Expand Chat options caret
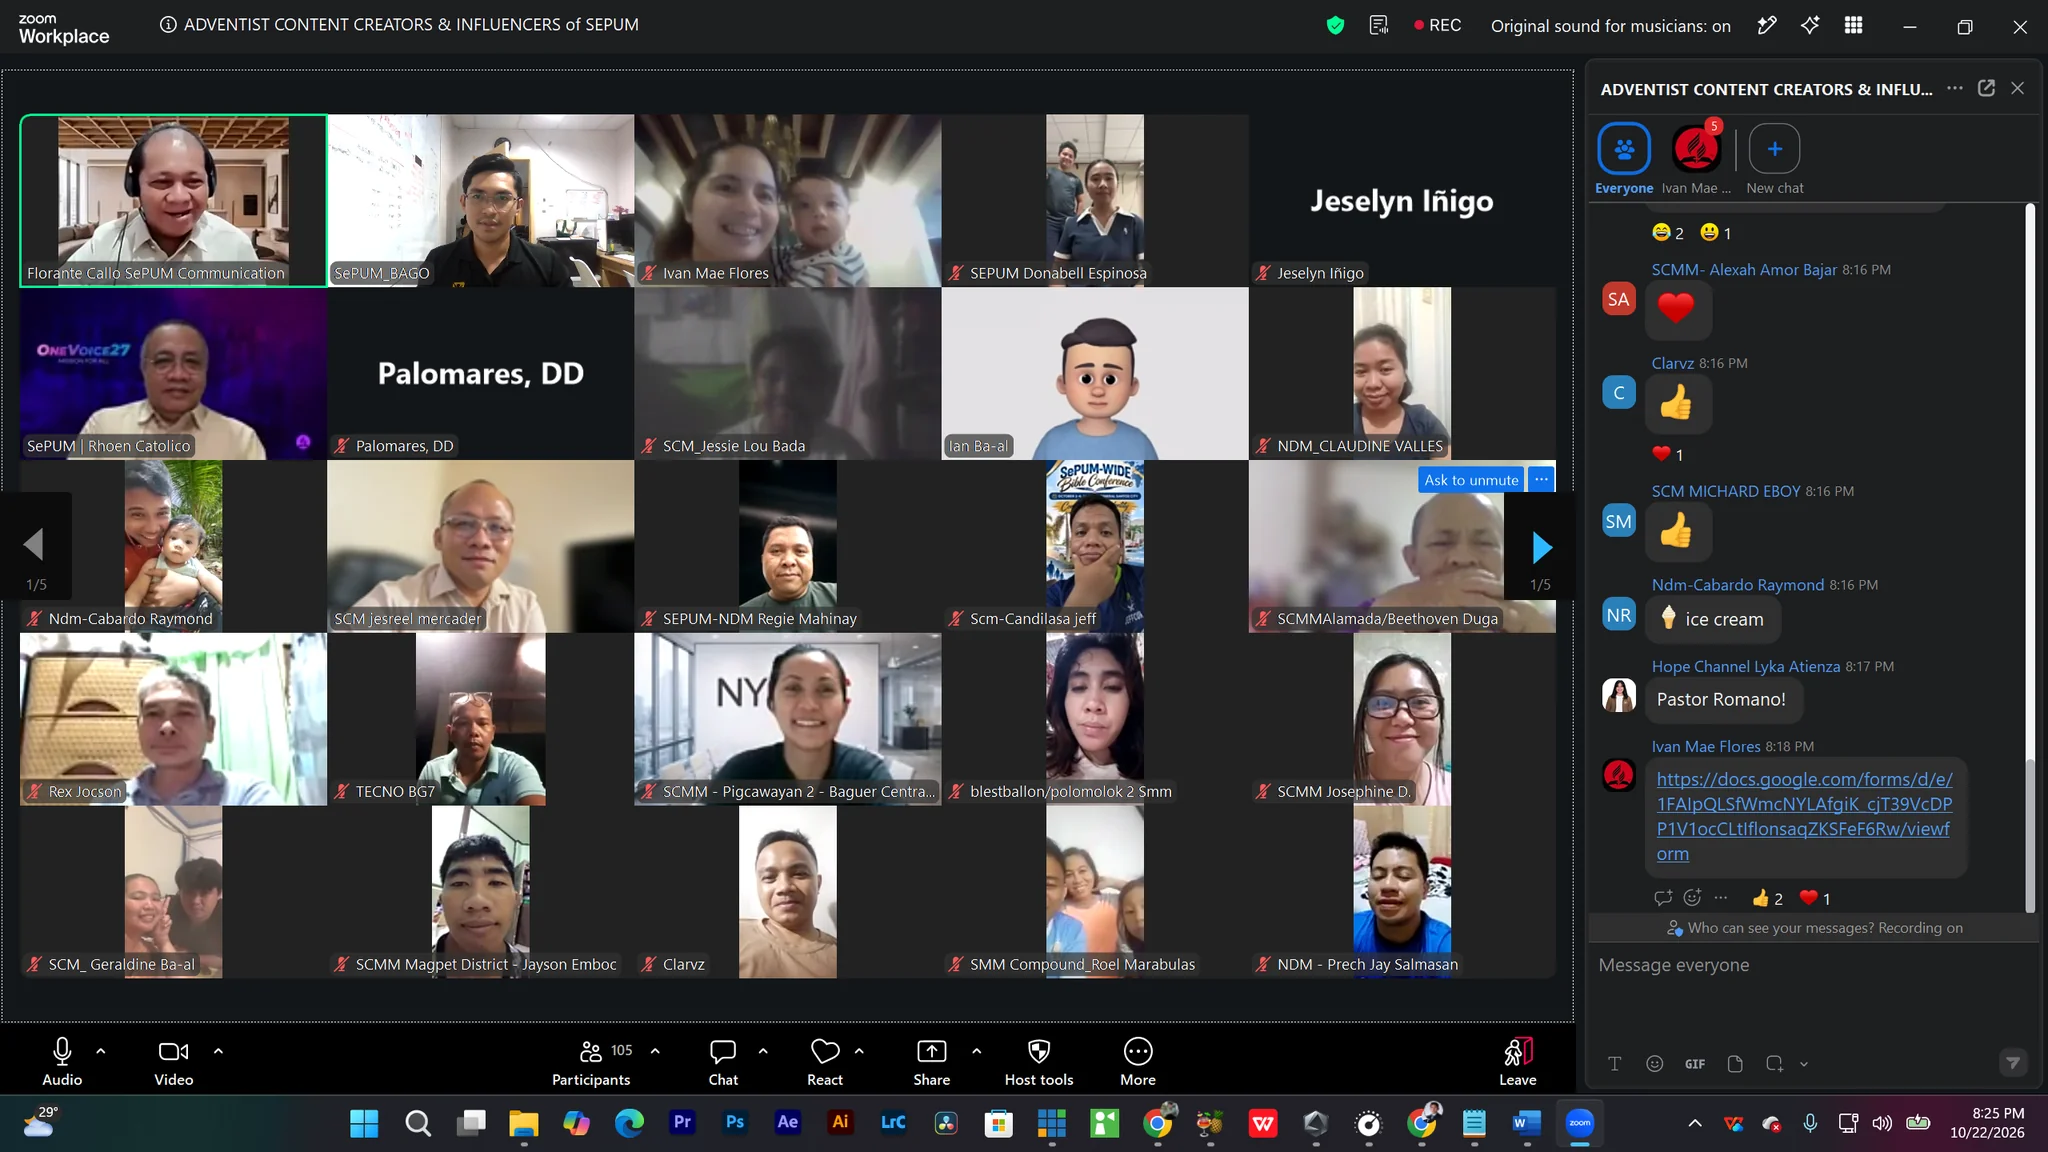The width and height of the screenshot is (2048, 1152). (763, 1051)
